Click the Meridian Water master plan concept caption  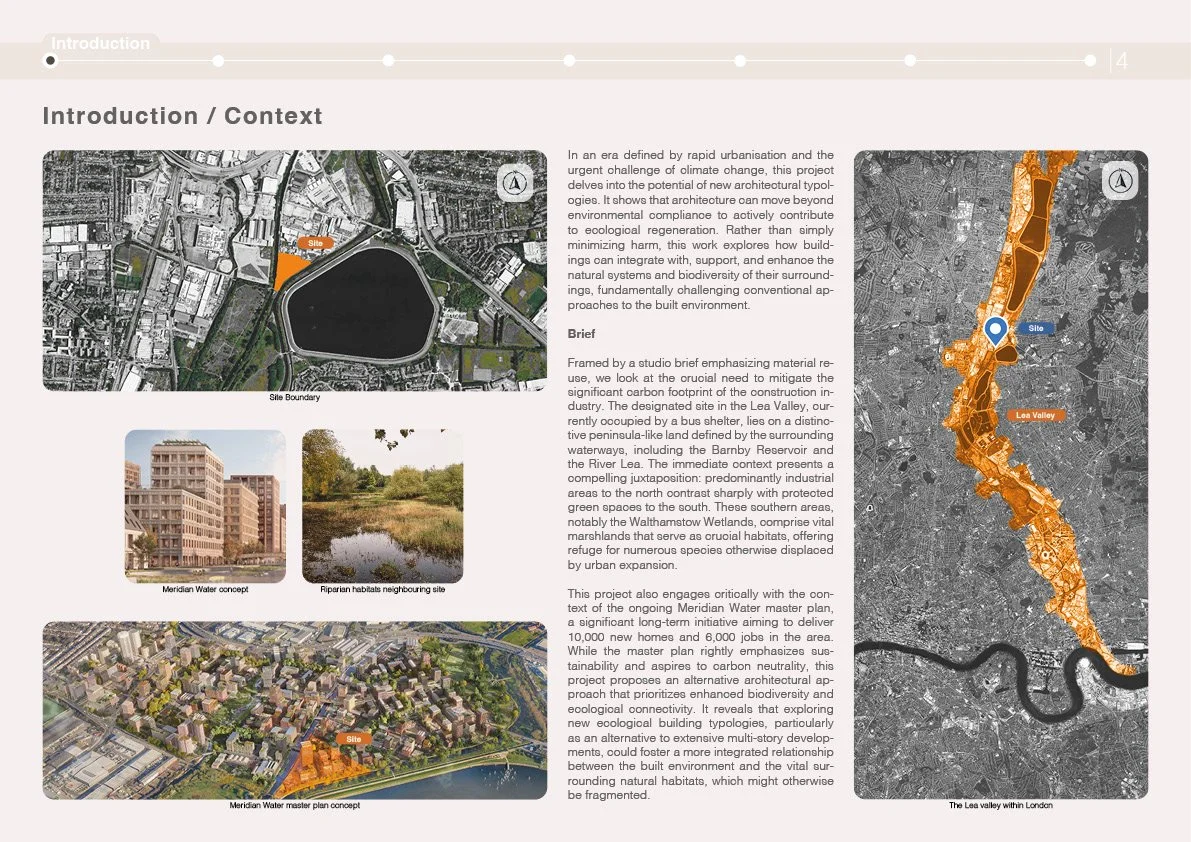295,805
